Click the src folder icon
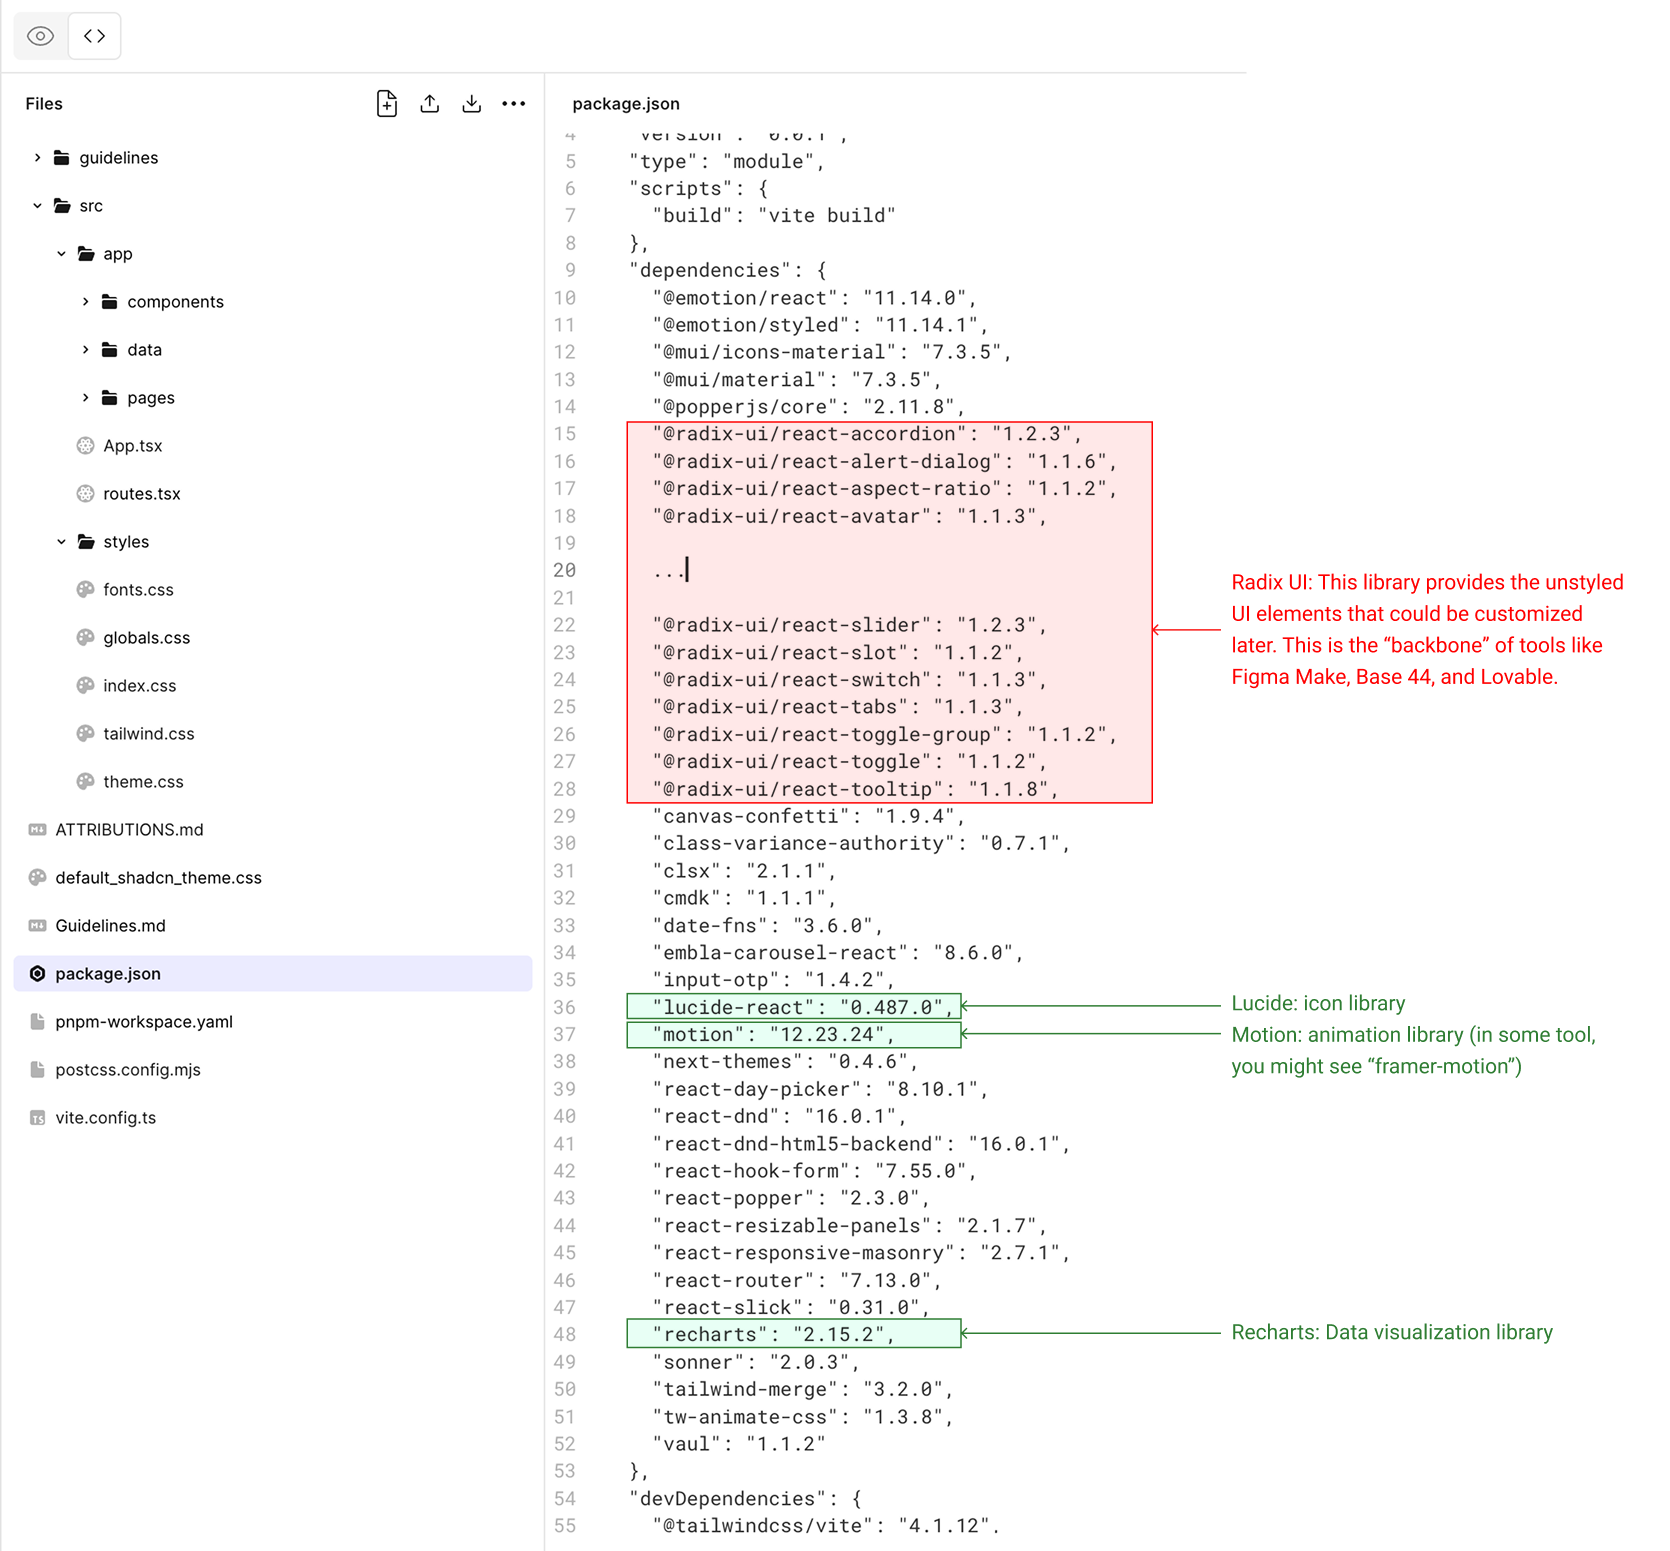The height and width of the screenshot is (1551, 1670). pyautogui.click(x=62, y=205)
